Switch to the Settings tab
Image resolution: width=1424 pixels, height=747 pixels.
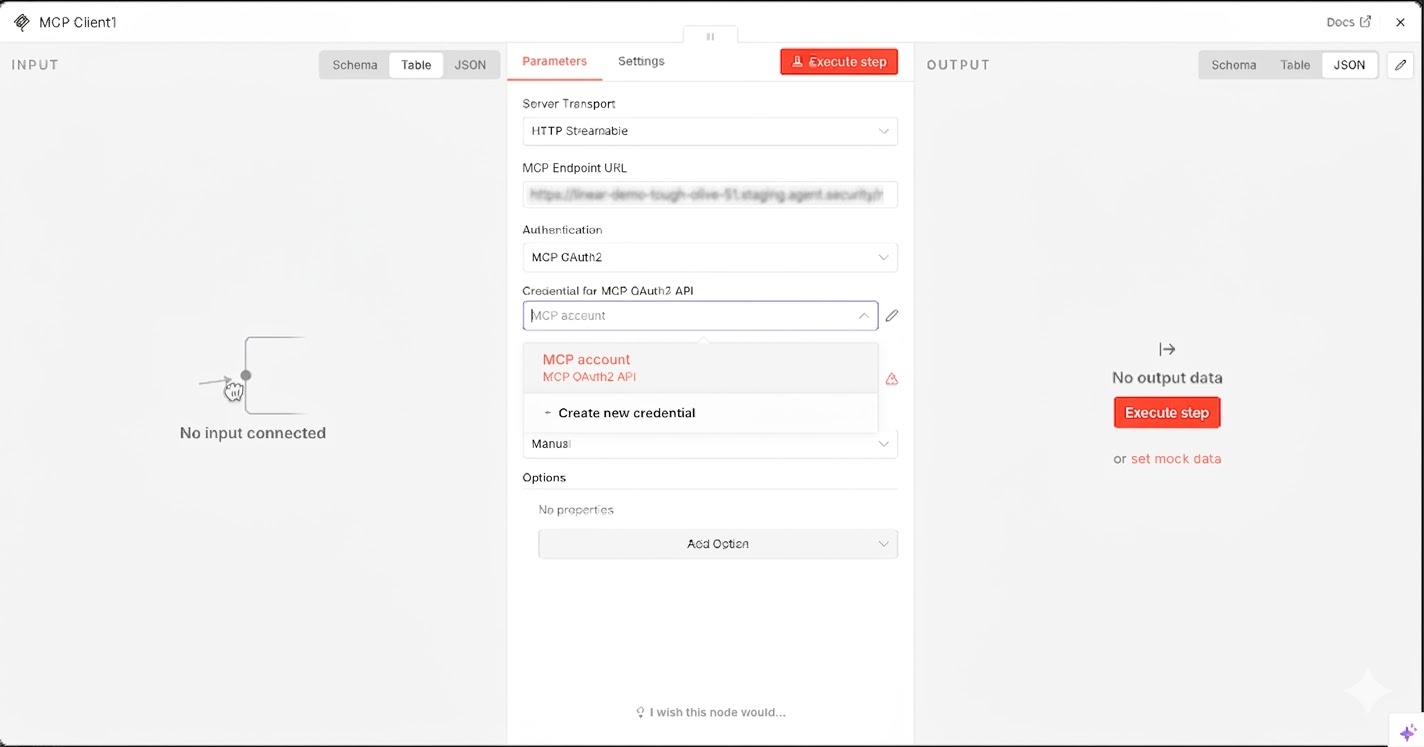[641, 60]
